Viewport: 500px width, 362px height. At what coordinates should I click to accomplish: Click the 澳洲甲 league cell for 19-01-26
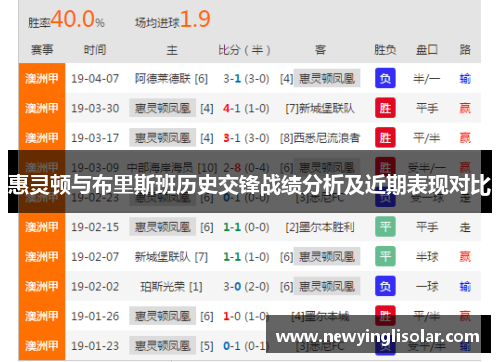[42, 316]
